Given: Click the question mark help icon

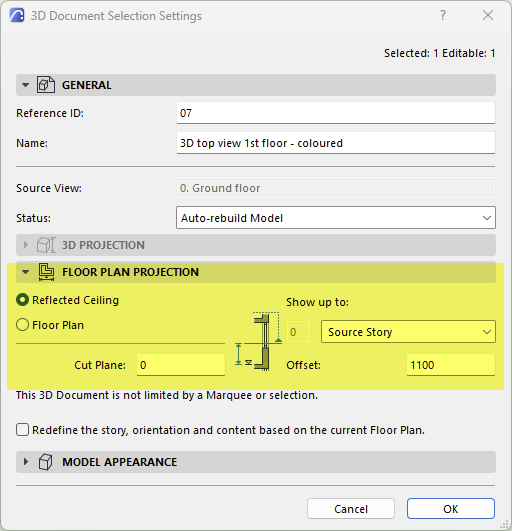Looking at the screenshot, I should (x=443, y=15).
